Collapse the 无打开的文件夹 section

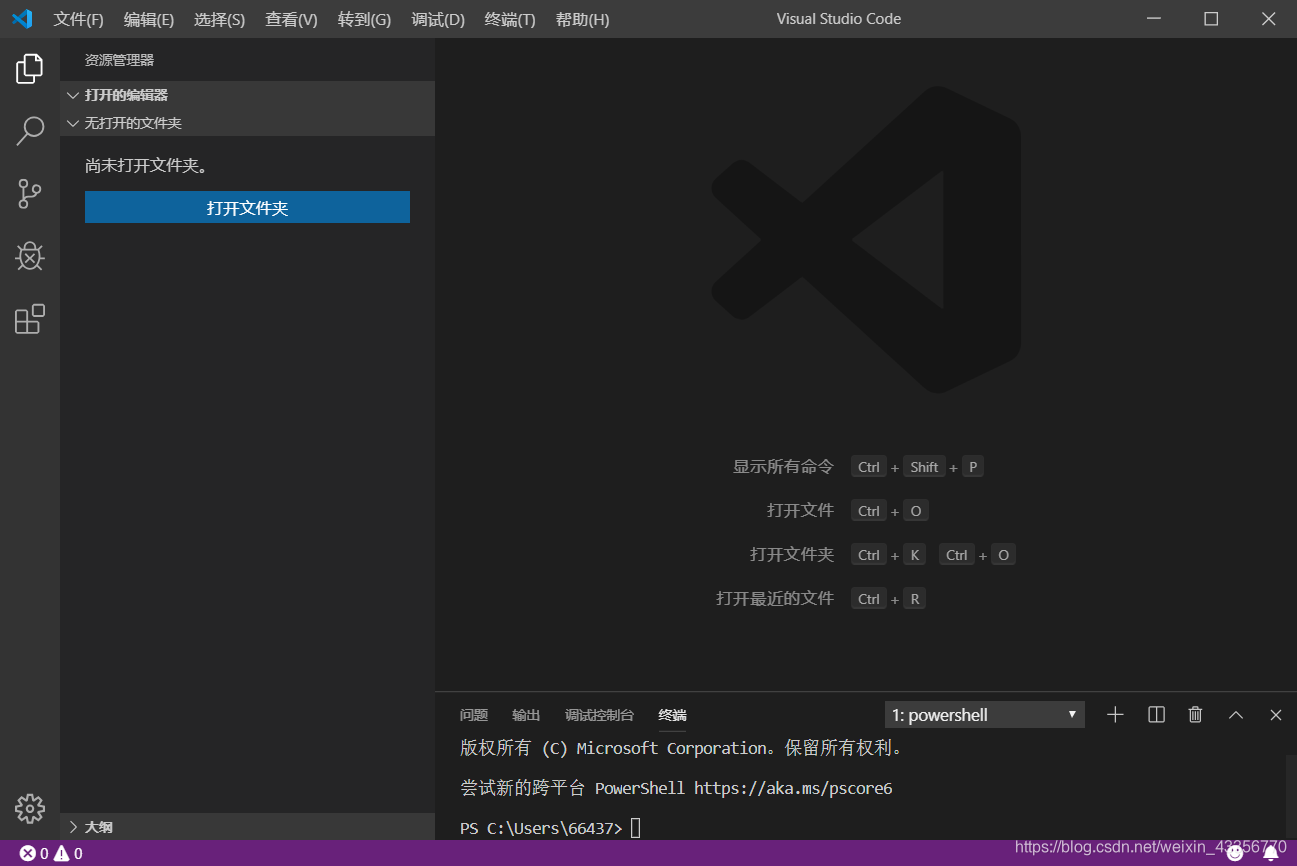pos(247,123)
